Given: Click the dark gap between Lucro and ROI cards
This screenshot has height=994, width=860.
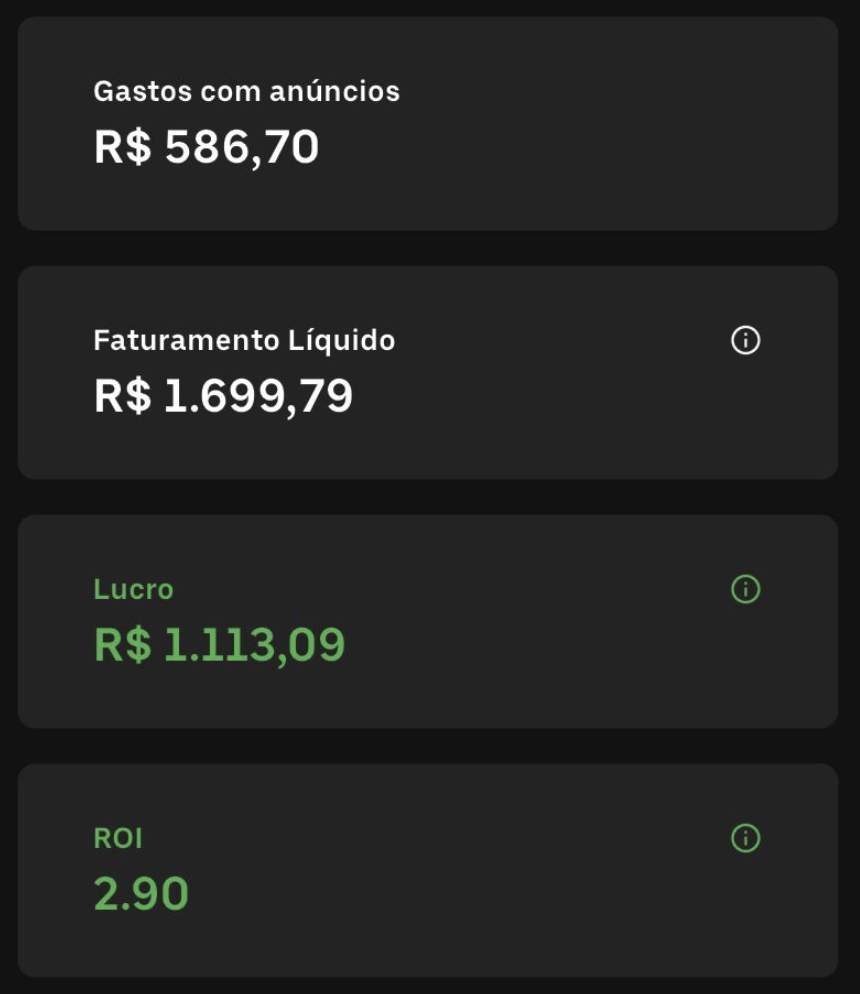Looking at the screenshot, I should 428,746.
